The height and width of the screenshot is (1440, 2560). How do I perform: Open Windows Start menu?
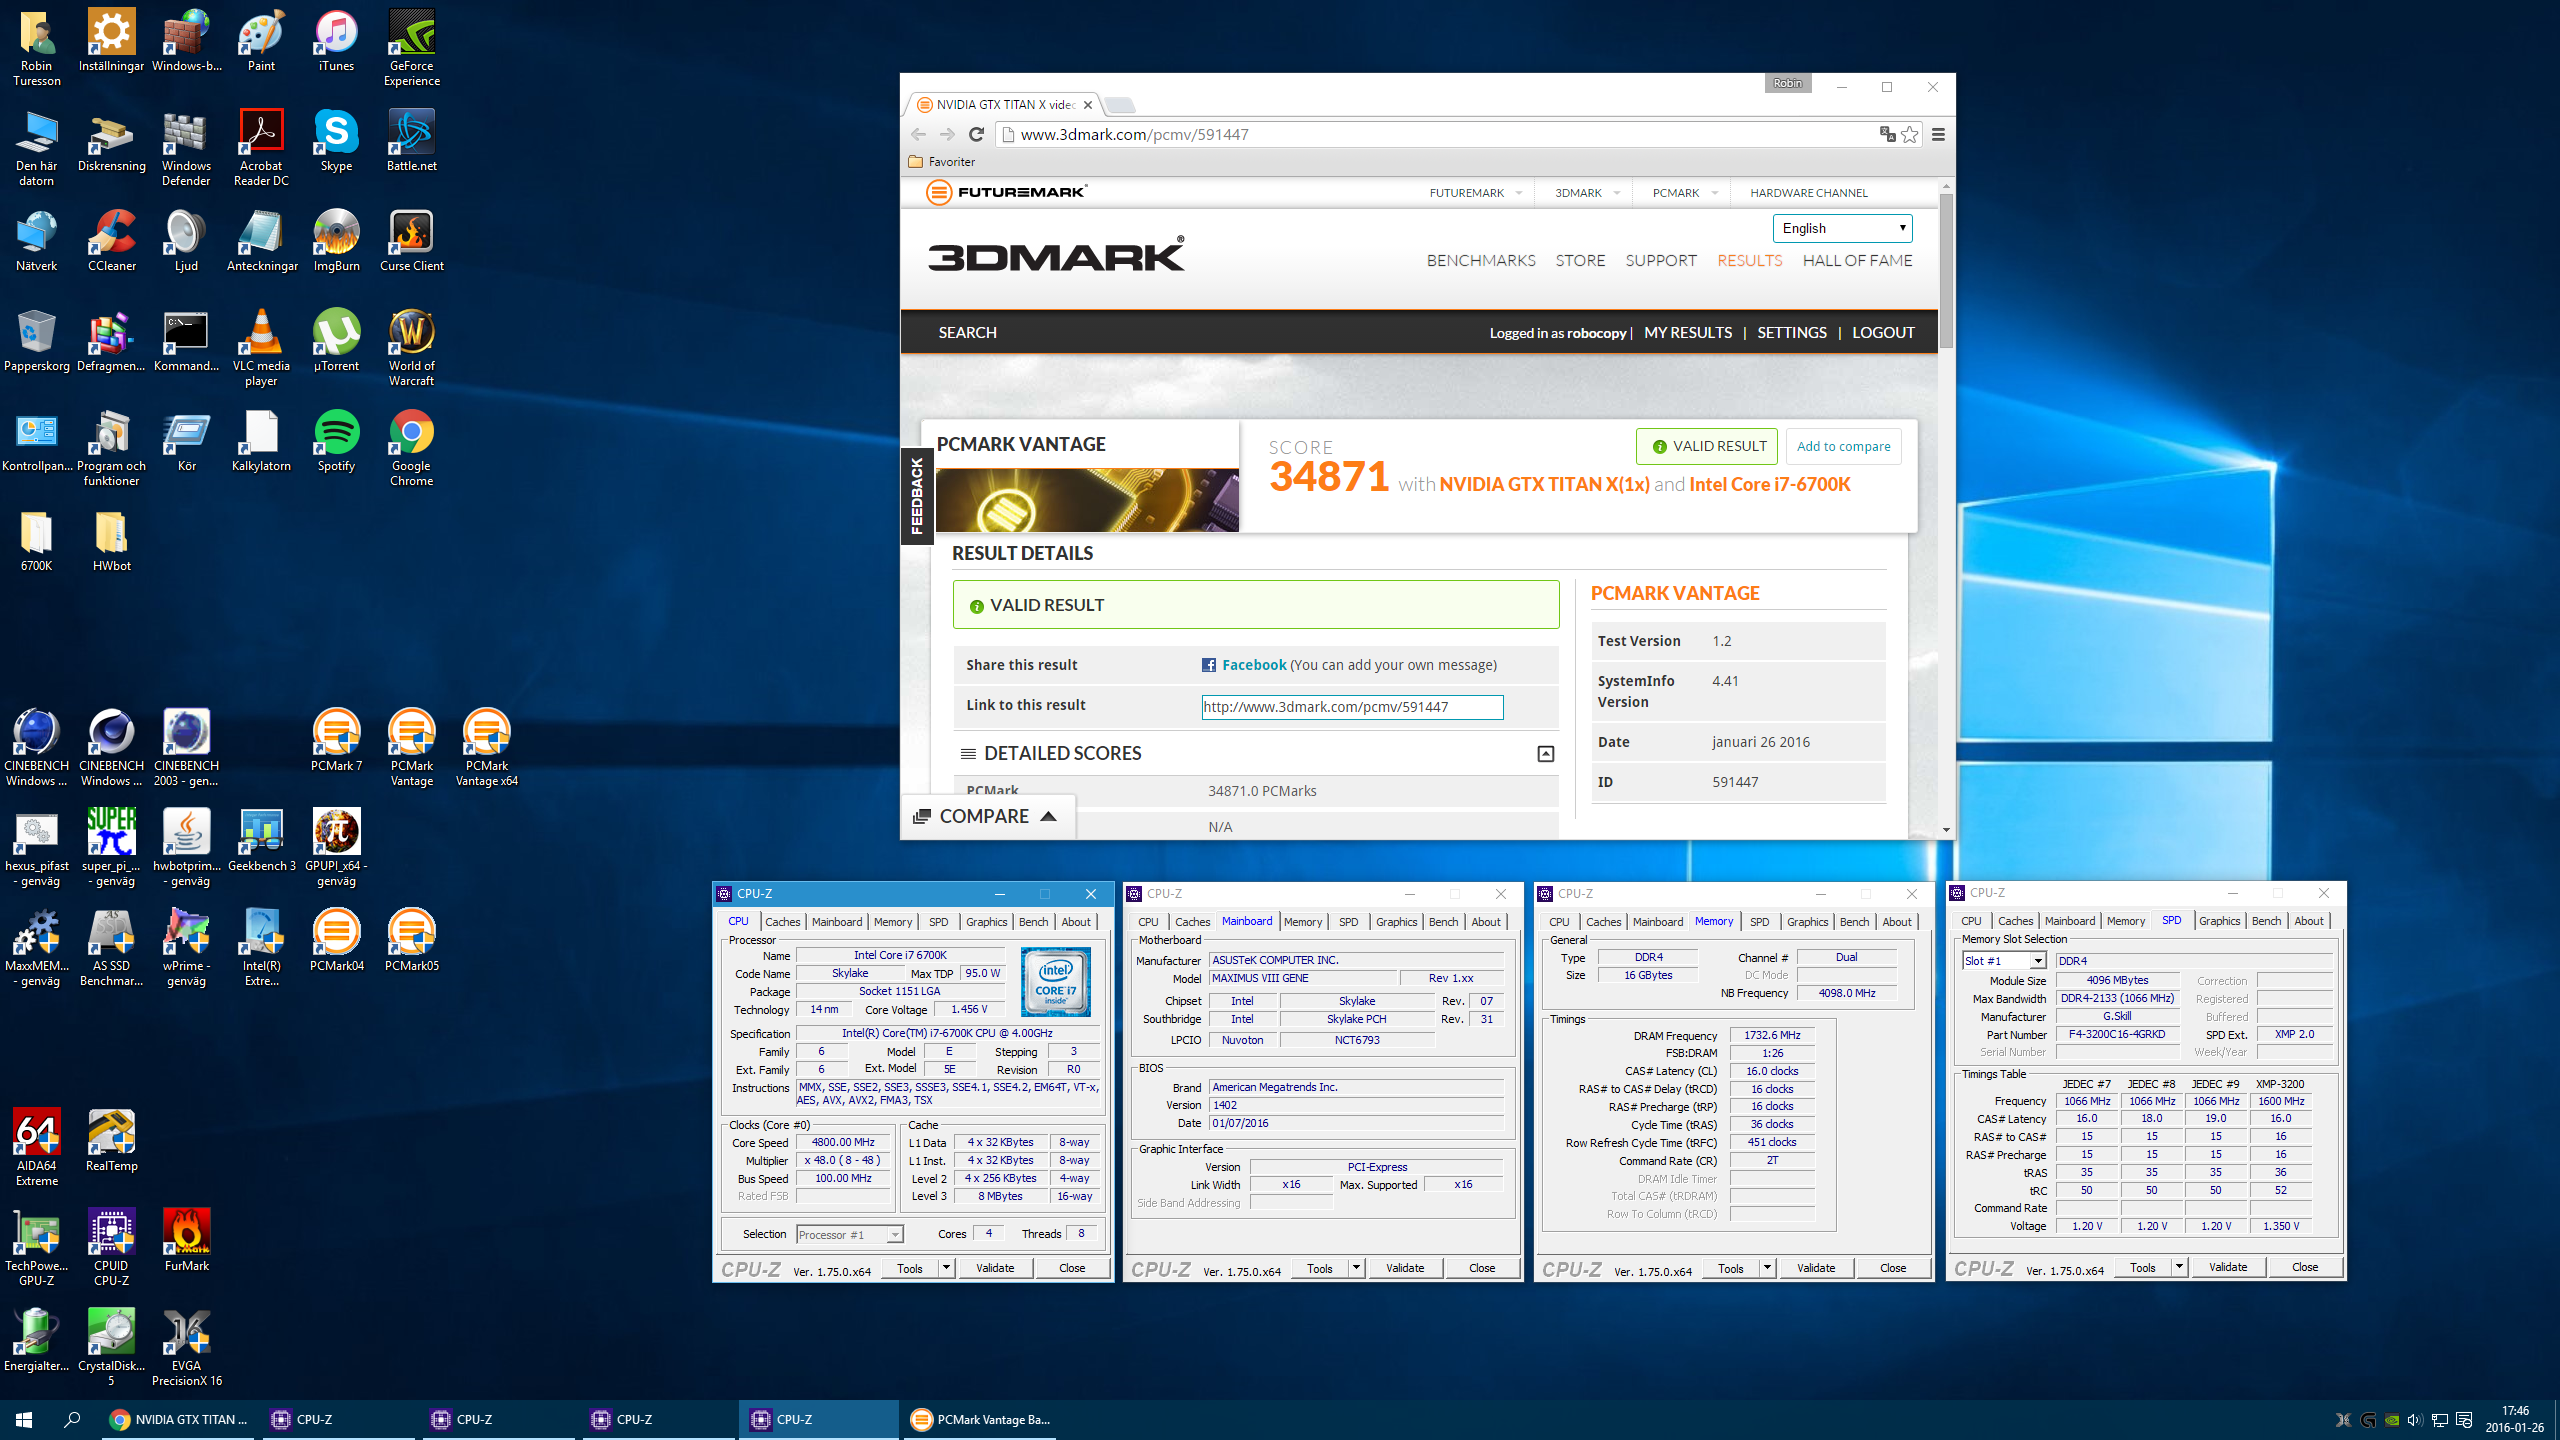[x=24, y=1419]
